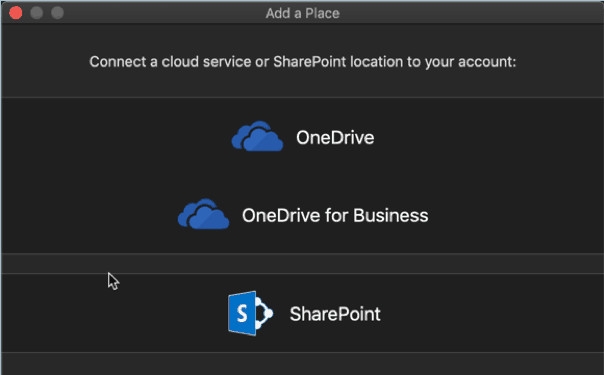The height and width of the screenshot is (375, 604).
Task: Click the OneDrive for Business cloud icon
Action: coord(203,214)
